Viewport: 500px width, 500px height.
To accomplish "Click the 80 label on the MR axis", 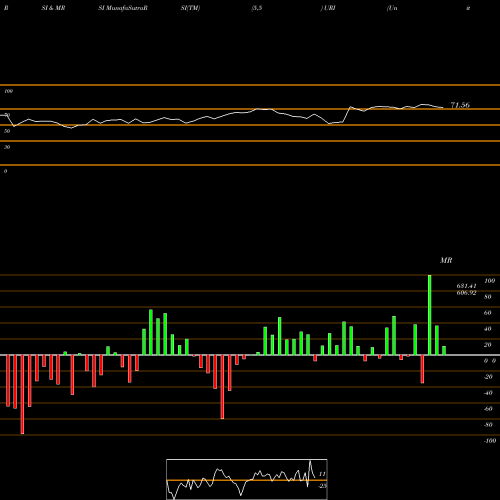I will pos(488,297).
